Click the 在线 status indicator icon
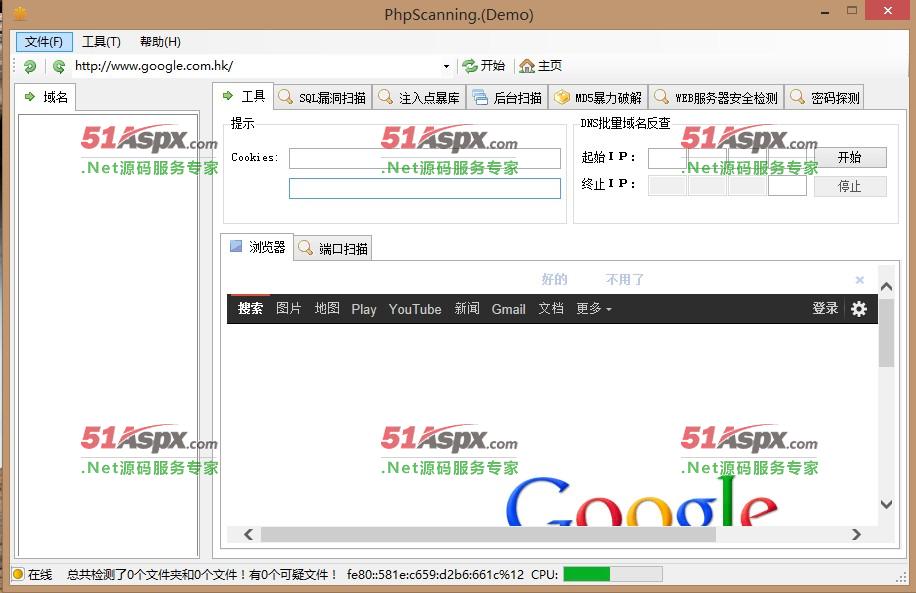Screen dimensions: 916x593 pyautogui.click(x=18, y=574)
